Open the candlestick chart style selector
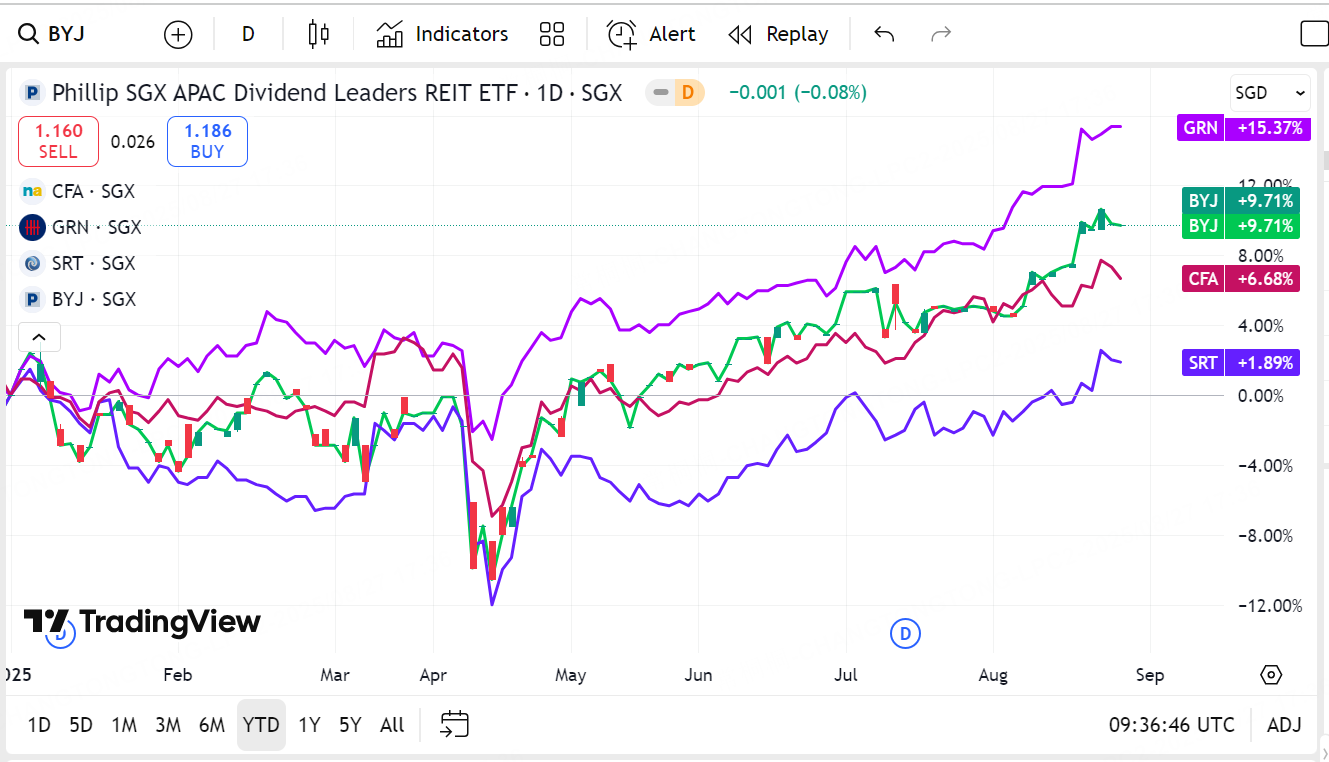Image resolution: width=1329 pixels, height=762 pixels. coord(319,34)
